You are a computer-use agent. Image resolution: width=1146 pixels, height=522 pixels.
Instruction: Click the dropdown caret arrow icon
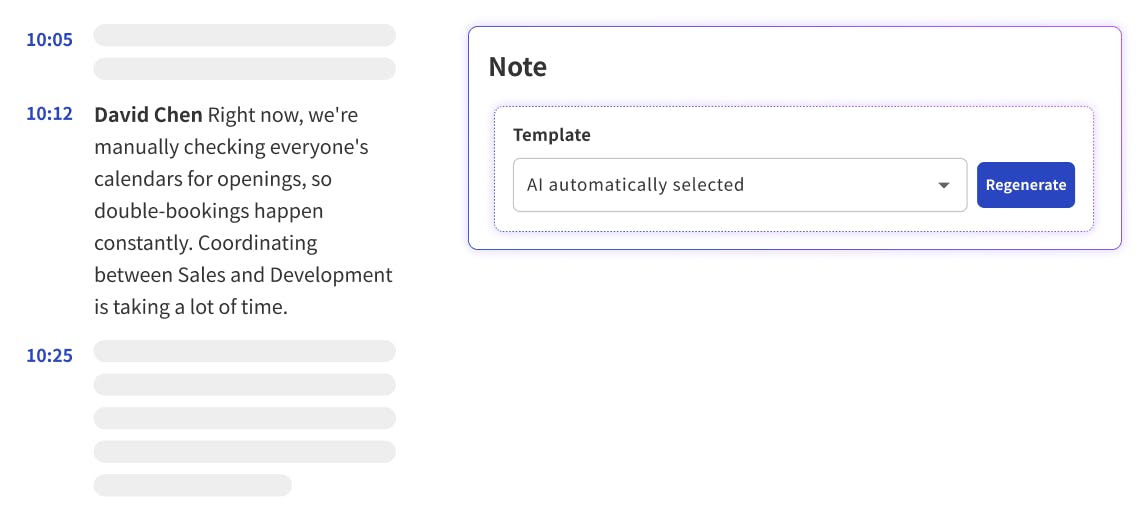[944, 185]
